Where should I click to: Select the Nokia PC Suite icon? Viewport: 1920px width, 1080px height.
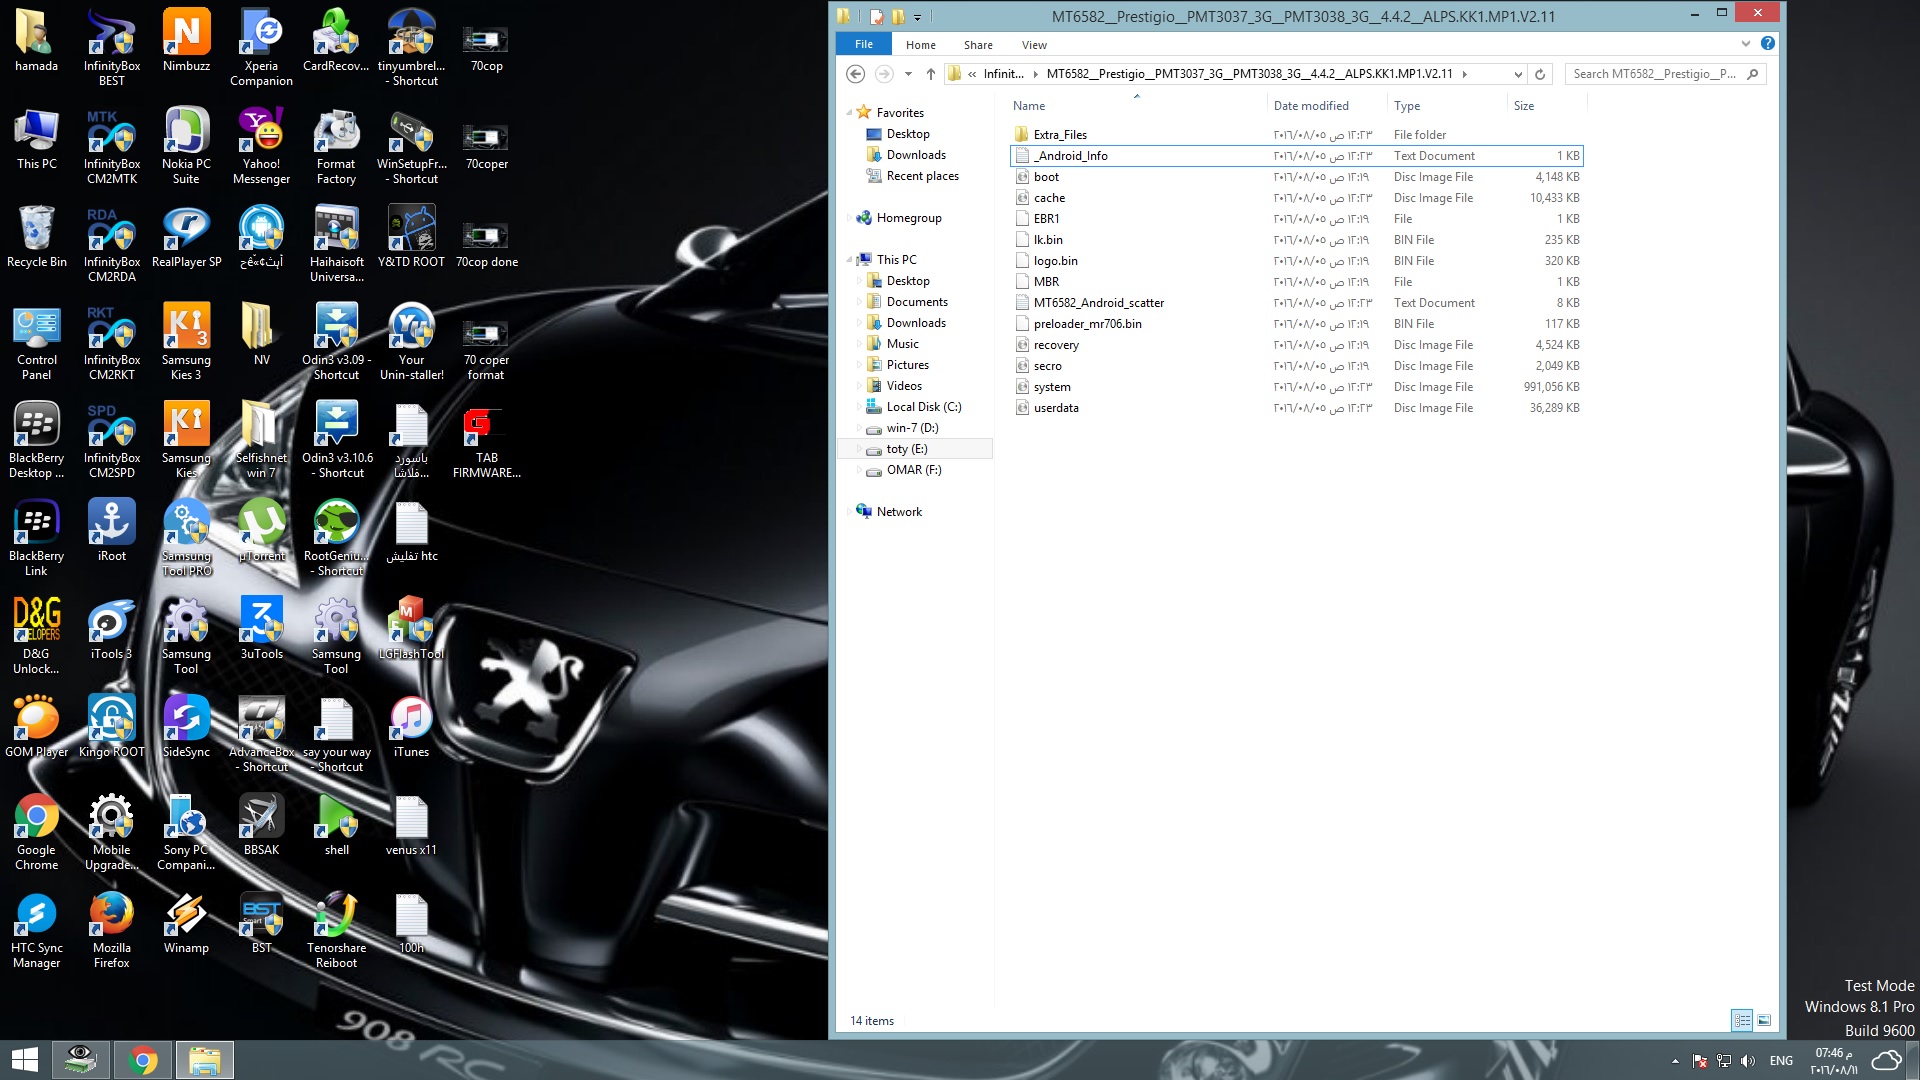pos(186,145)
